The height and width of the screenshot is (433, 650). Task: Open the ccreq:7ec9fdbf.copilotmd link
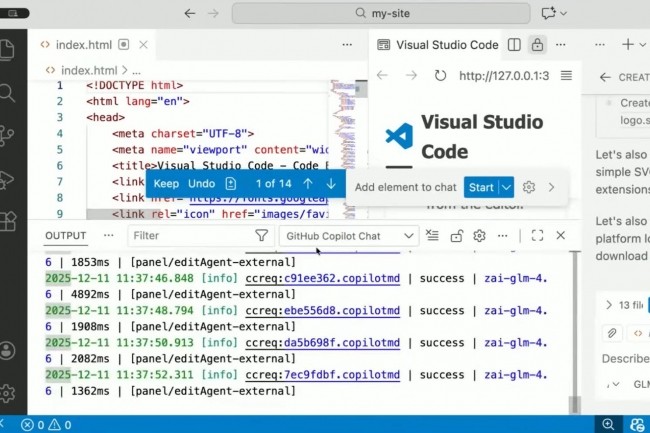point(323,375)
